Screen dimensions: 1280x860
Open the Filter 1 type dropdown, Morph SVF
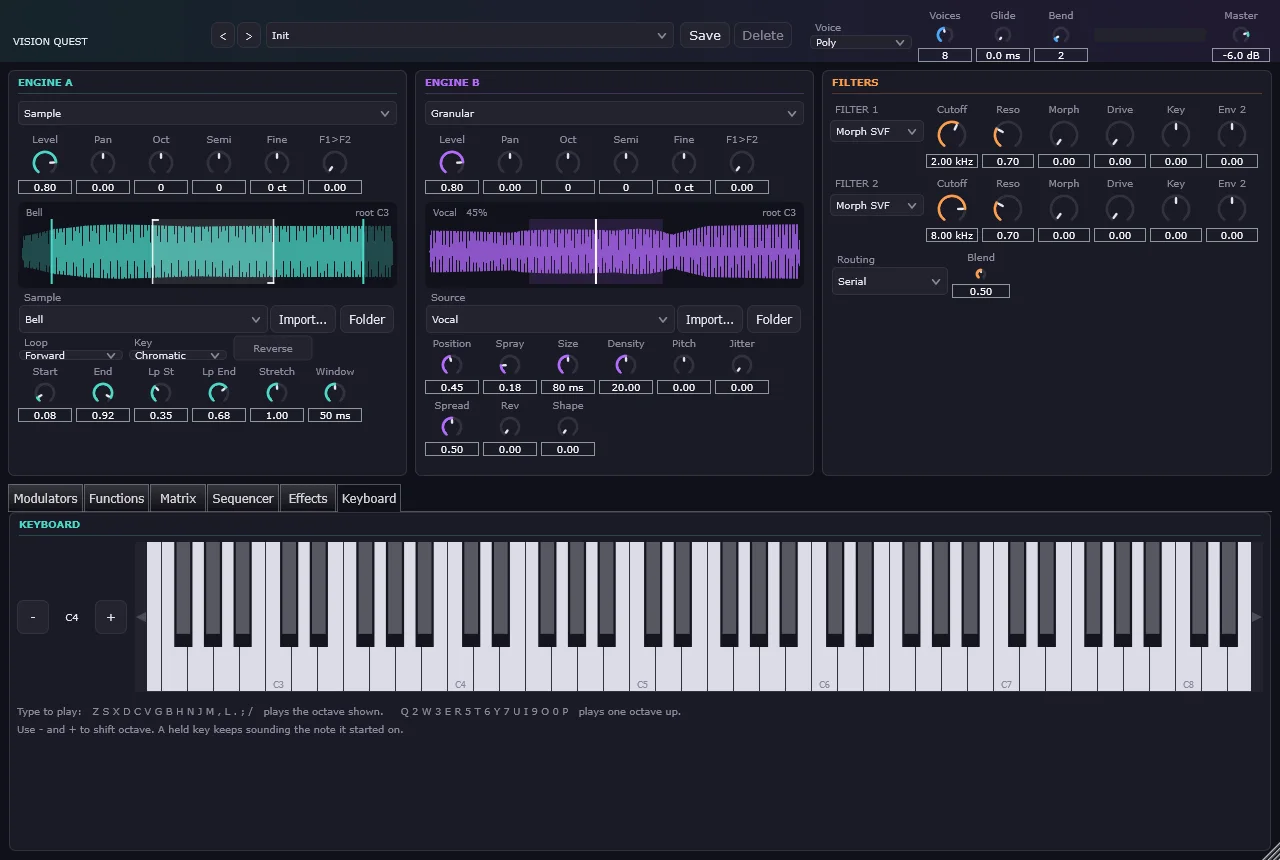point(877,131)
